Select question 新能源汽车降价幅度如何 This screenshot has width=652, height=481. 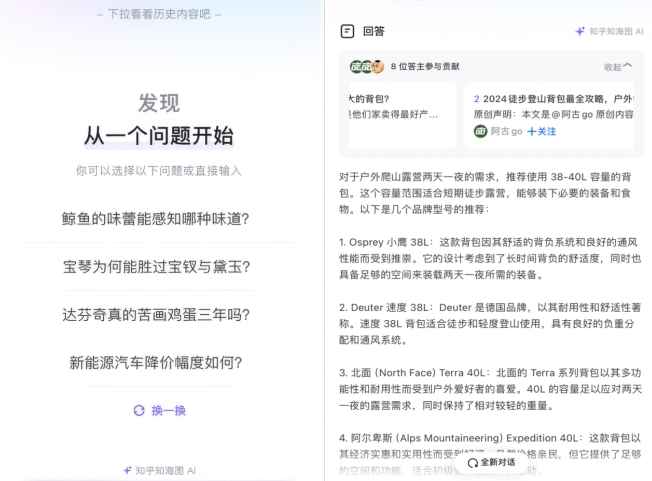click(x=156, y=363)
